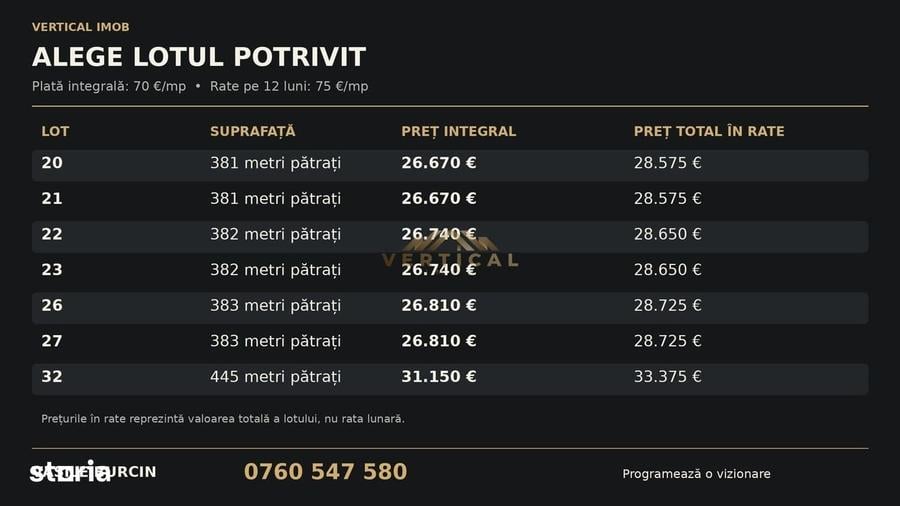The image size is (900, 506).
Task: Click the SUPRAFAȚĂ column header
Action: (253, 131)
